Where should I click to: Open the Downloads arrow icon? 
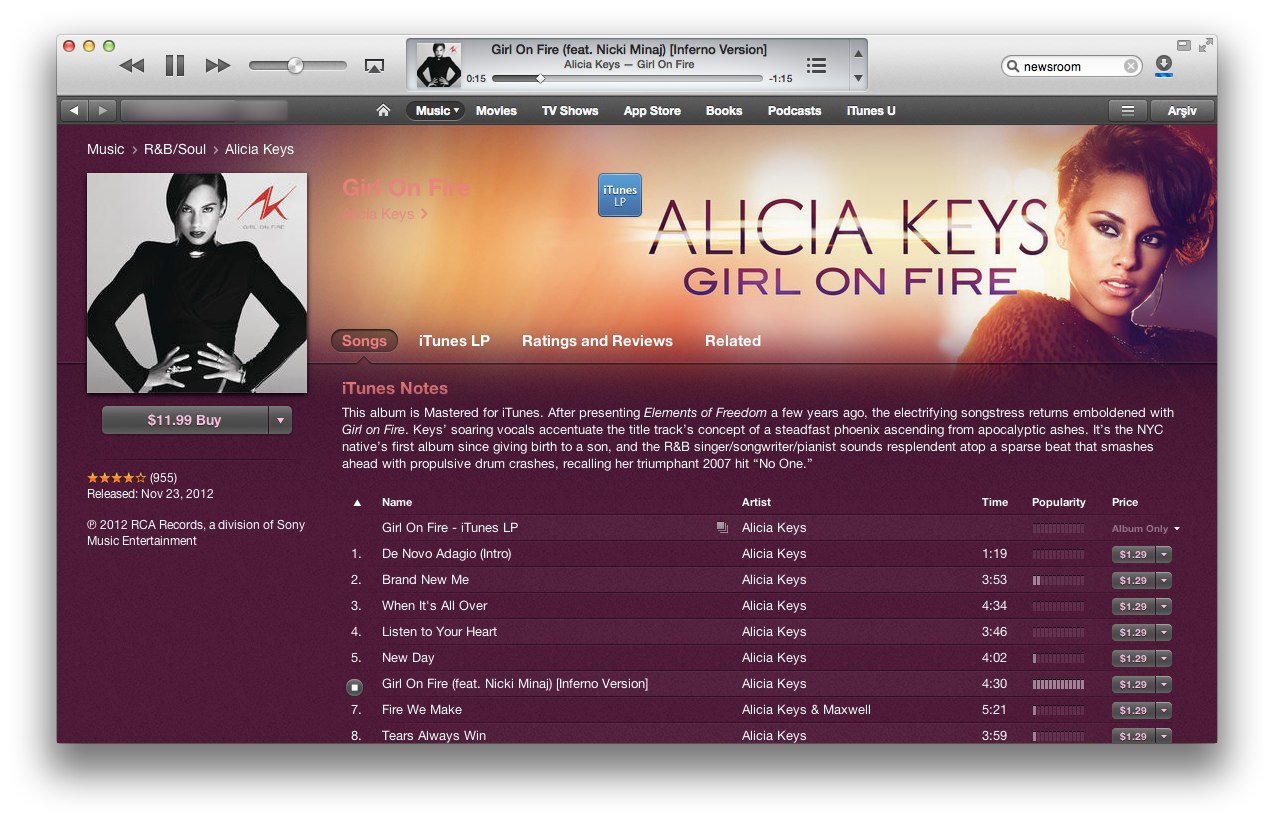click(x=1163, y=65)
